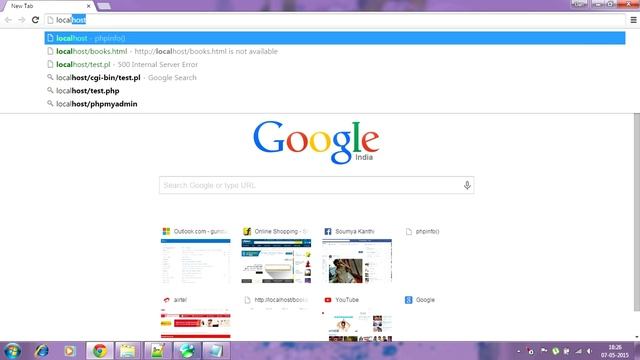Click the Action Center flag tray icon
This screenshot has width=640, height=360.
544,351
